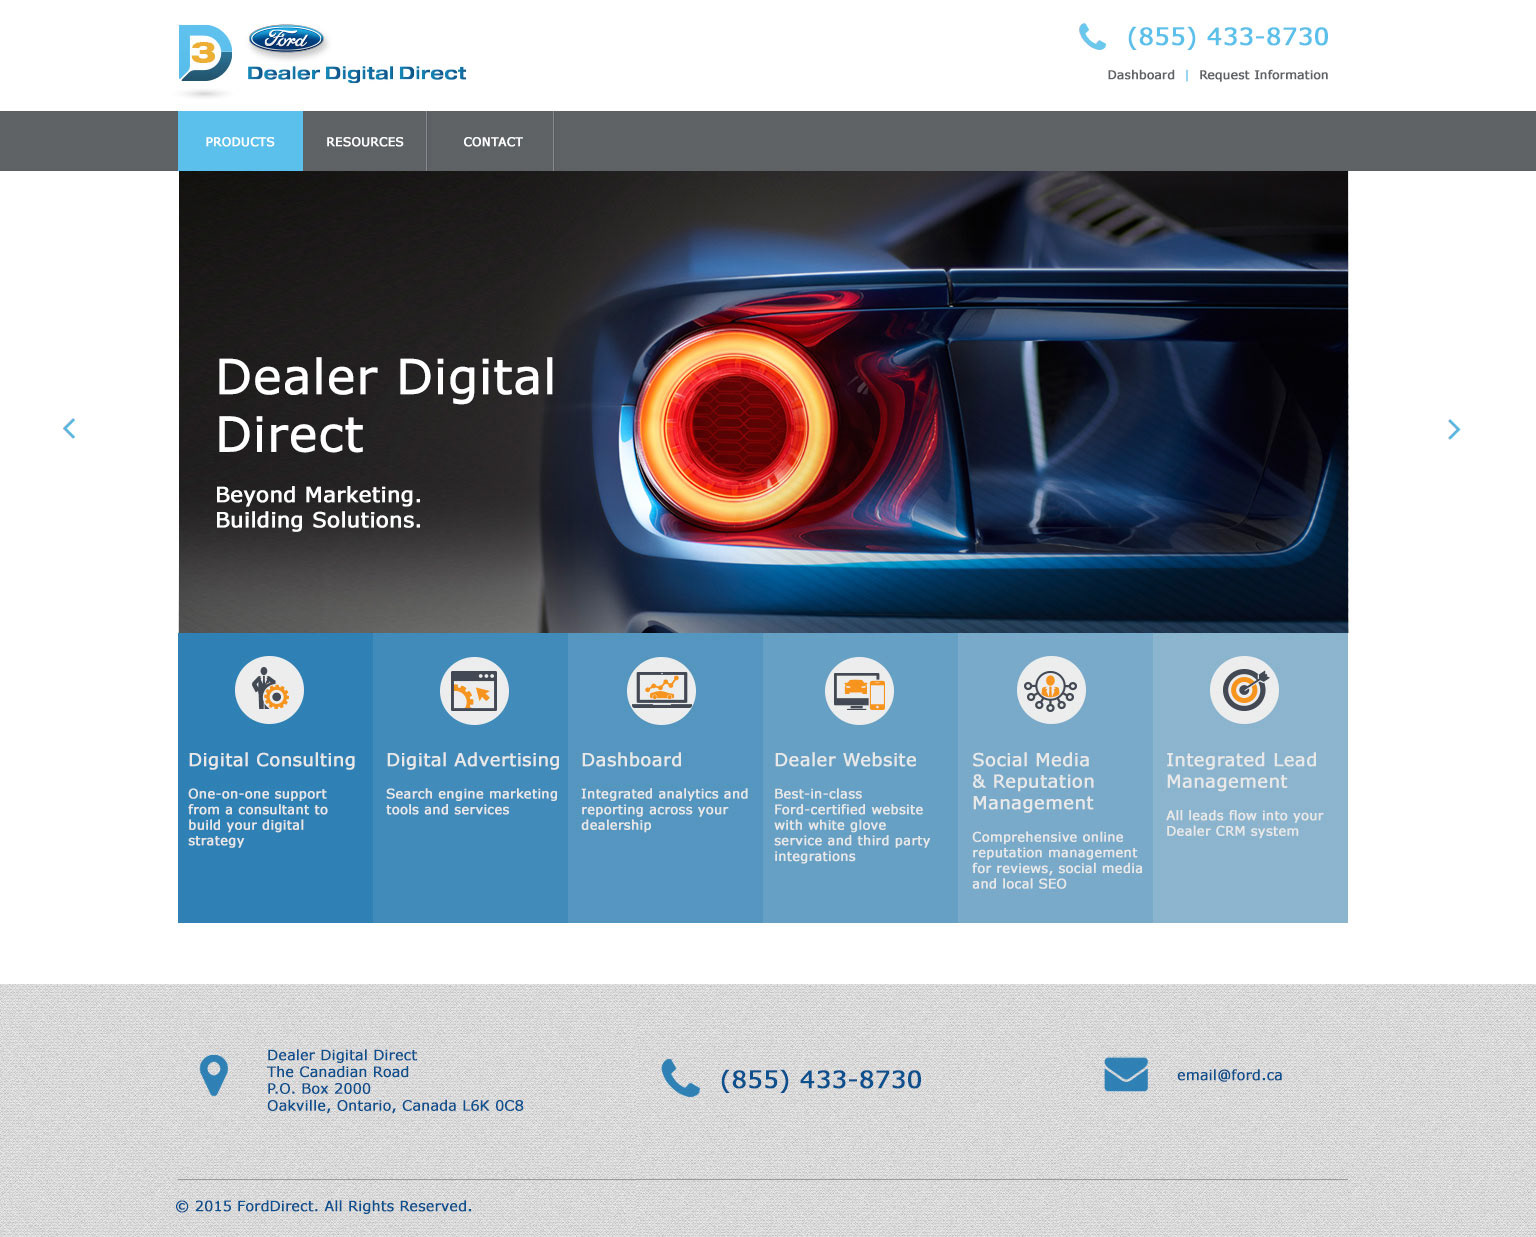The image size is (1536, 1237).
Task: Click the email@ford.ca link
Action: 1229,1075
